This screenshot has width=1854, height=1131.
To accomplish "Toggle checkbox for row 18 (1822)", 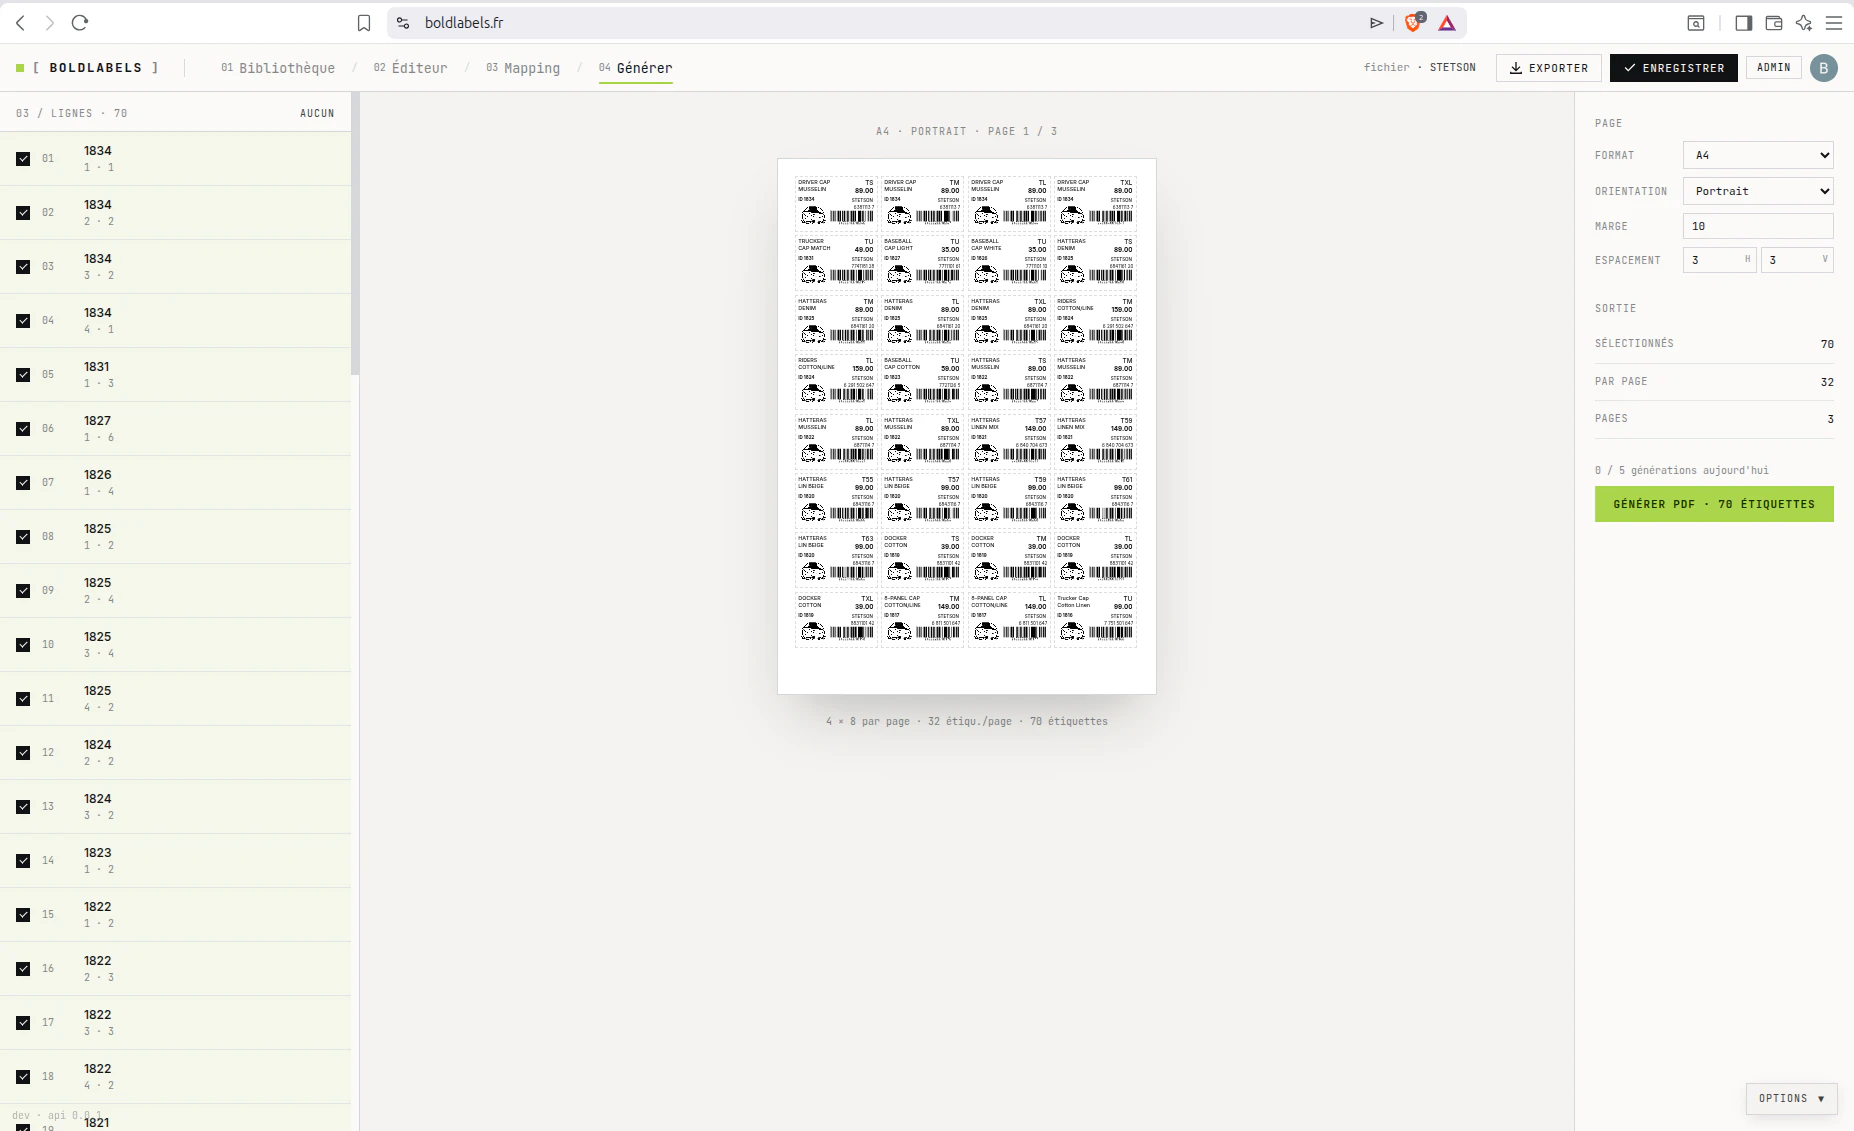I will click(23, 1077).
